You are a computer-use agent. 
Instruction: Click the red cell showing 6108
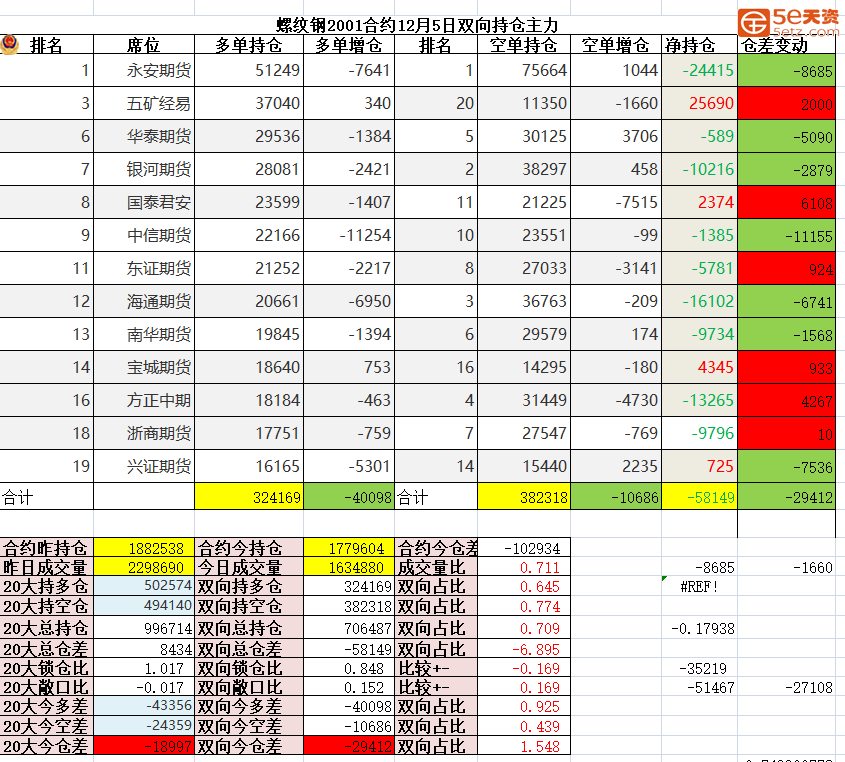coord(786,202)
